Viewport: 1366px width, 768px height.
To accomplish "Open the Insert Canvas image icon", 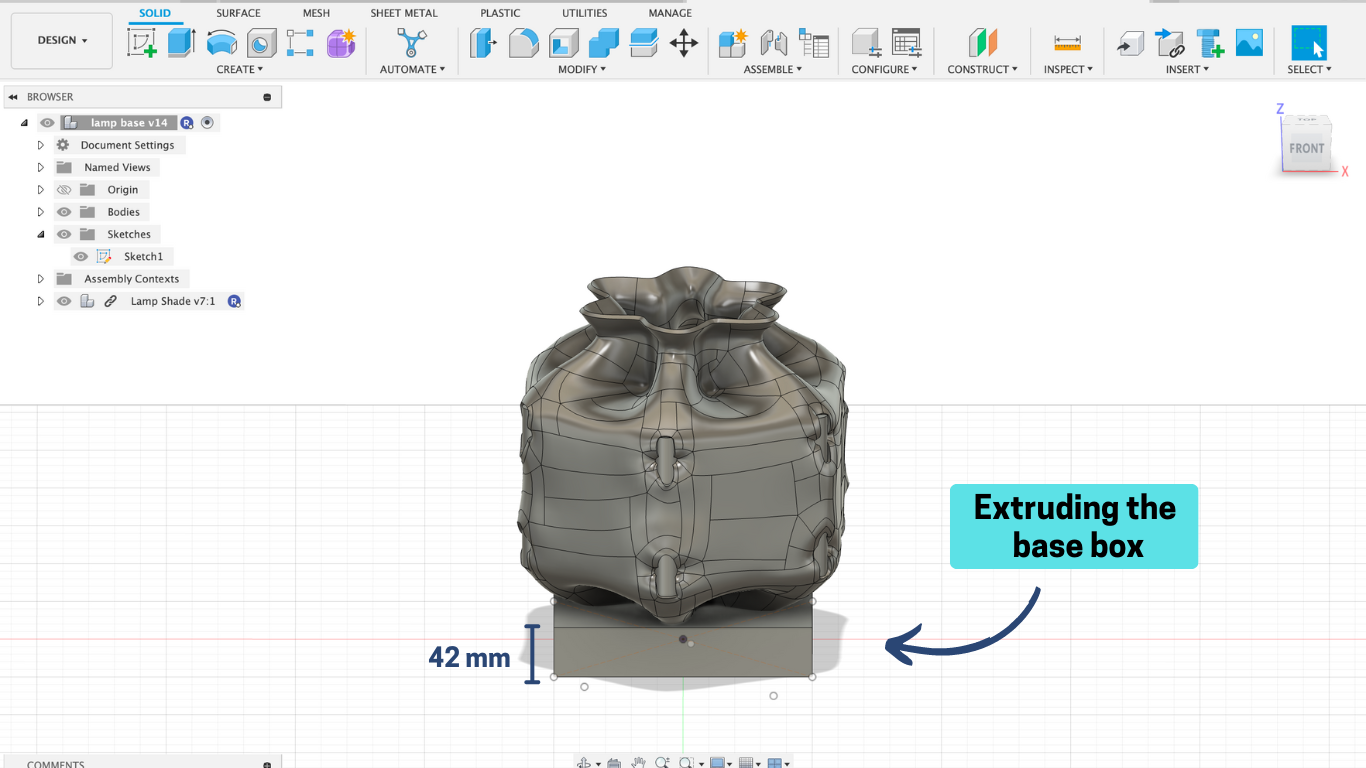I will tap(1249, 42).
